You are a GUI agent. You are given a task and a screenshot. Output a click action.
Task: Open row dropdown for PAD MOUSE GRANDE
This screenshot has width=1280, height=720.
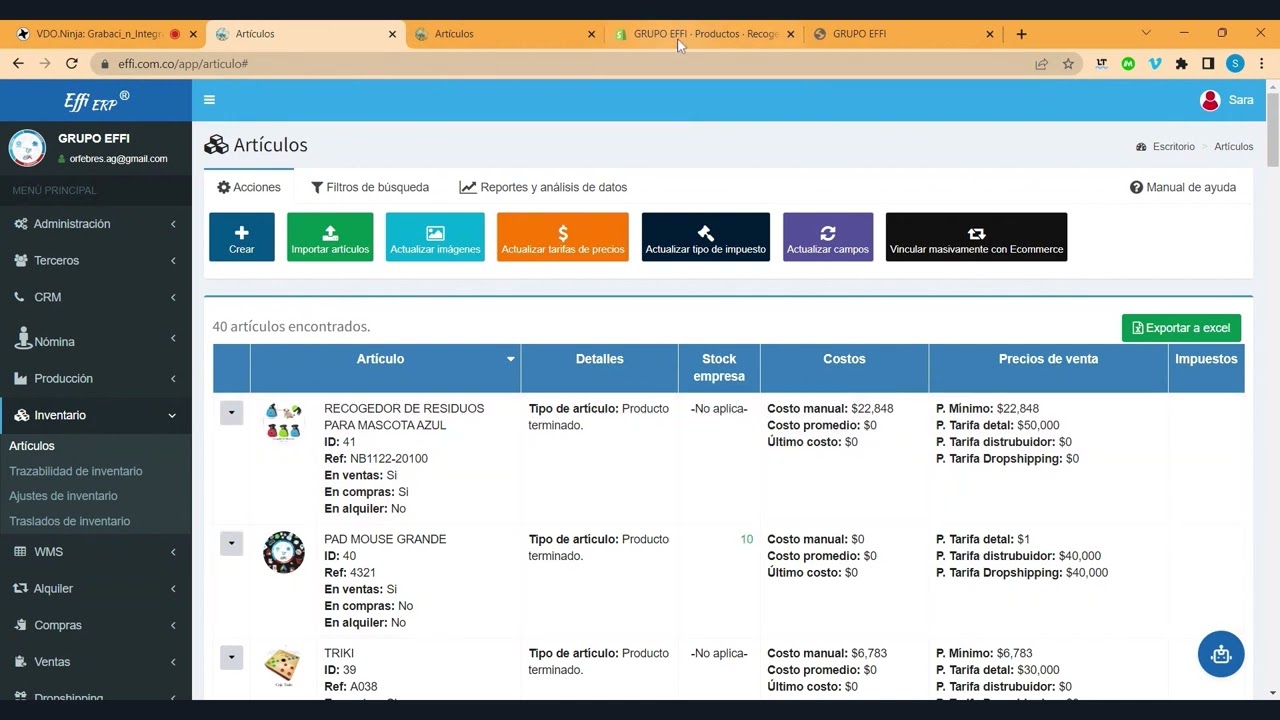pos(231,543)
